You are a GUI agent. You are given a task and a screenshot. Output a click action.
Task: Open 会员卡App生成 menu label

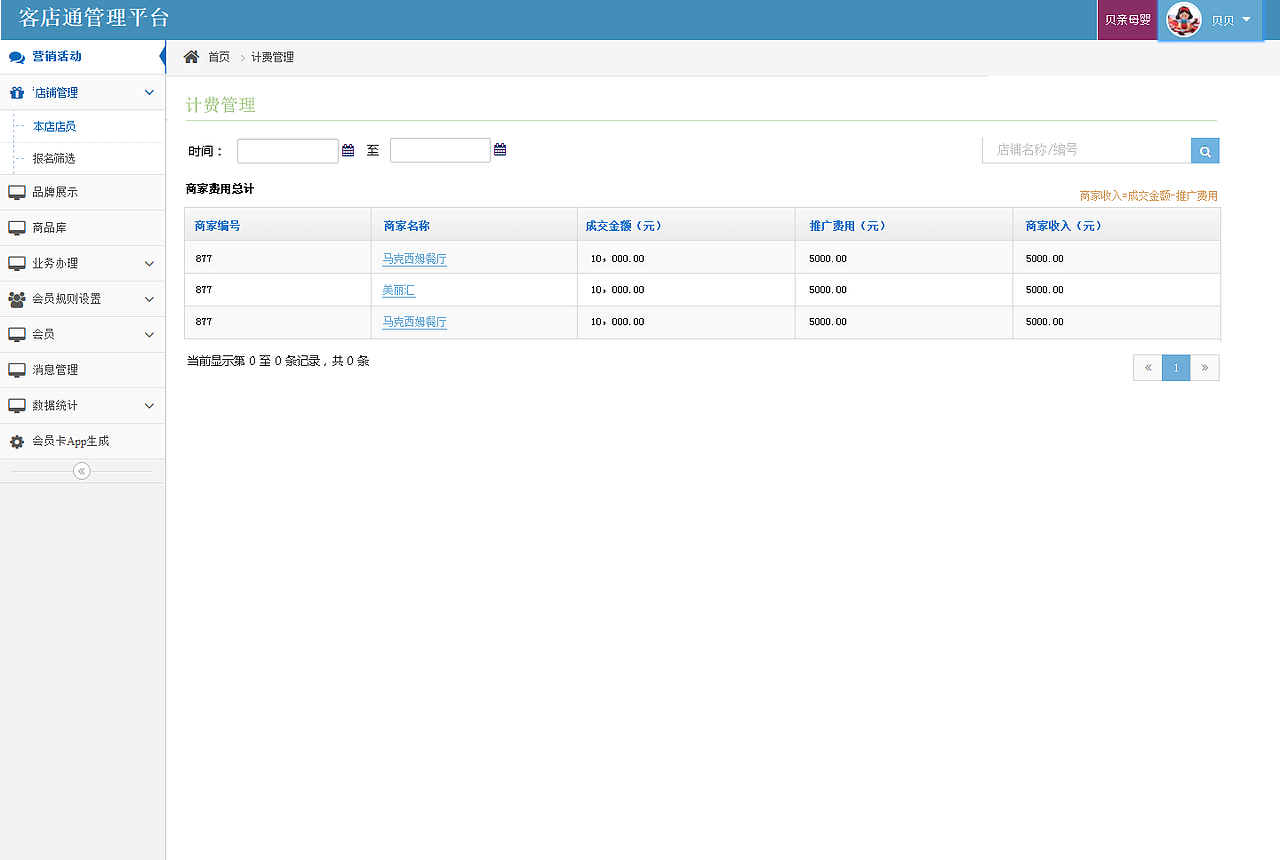pos(70,441)
